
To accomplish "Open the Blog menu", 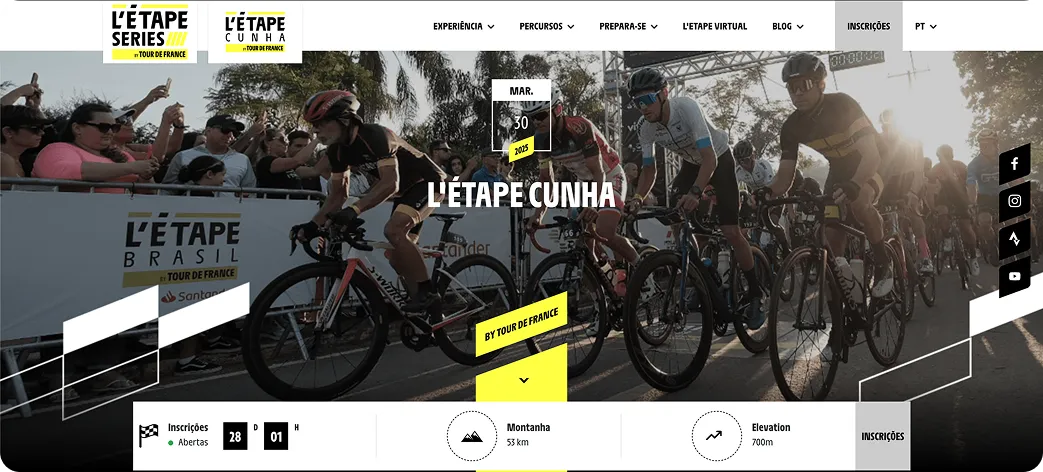I will click(788, 27).
